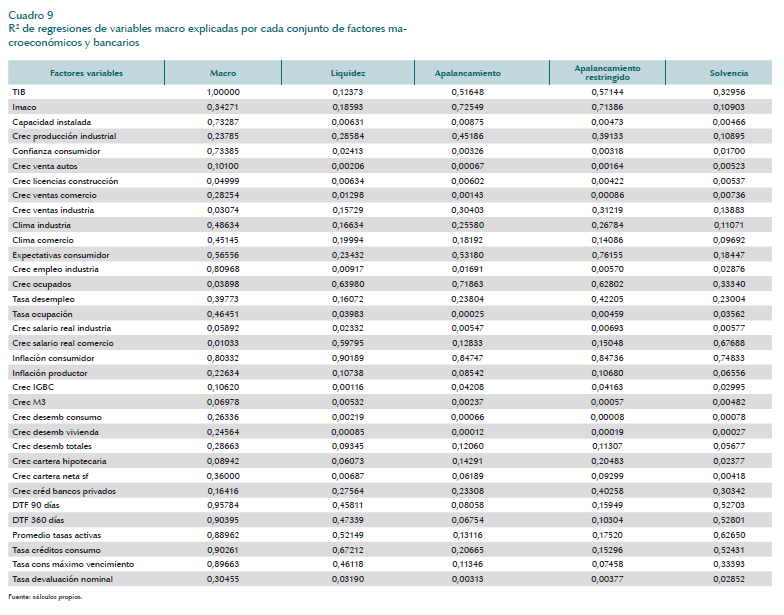This screenshot has height=615, width=784.
Task: Click the 'Liquidez' column header
Action: (348, 73)
